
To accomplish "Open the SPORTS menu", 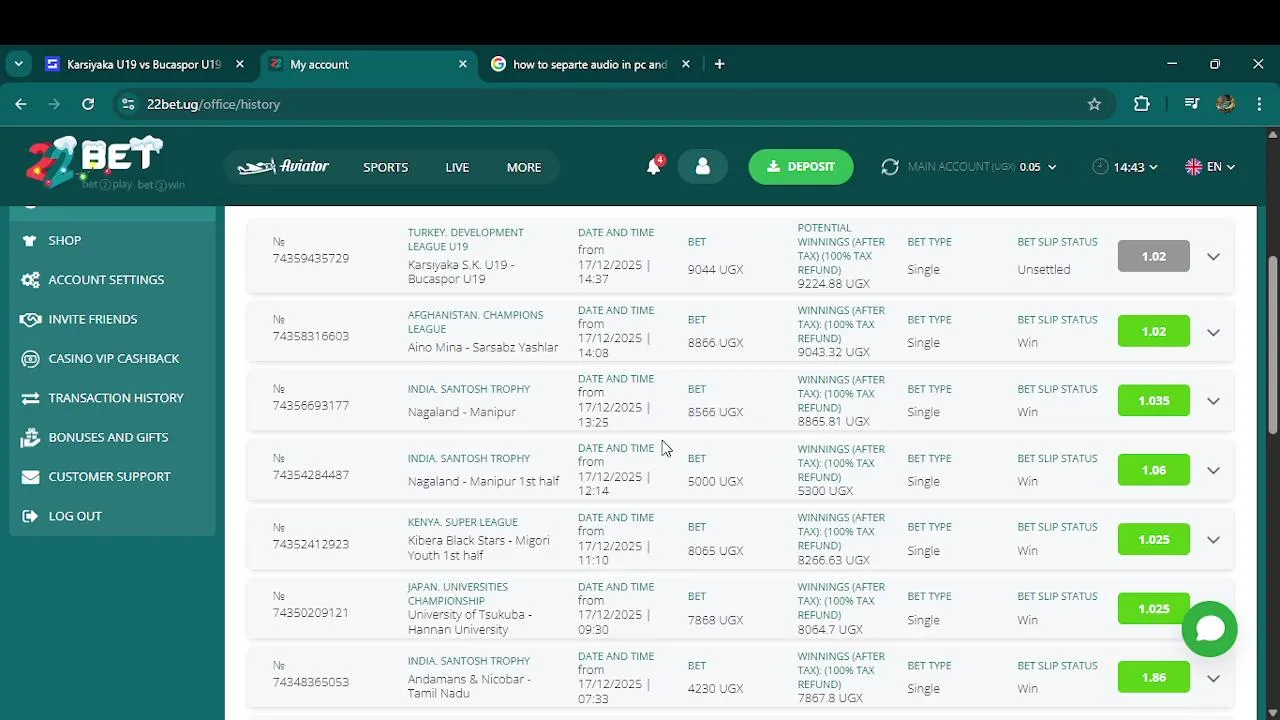I will [385, 167].
